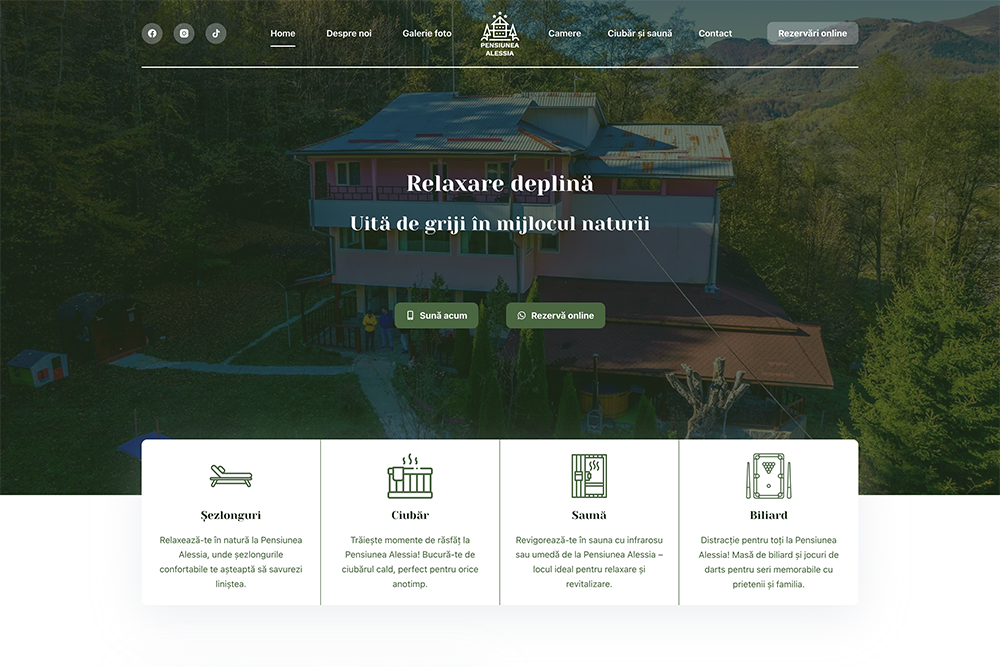Image resolution: width=1000 pixels, height=667 pixels.
Task: Click the WhatsApp icon in Rezervă online
Action: (521, 315)
